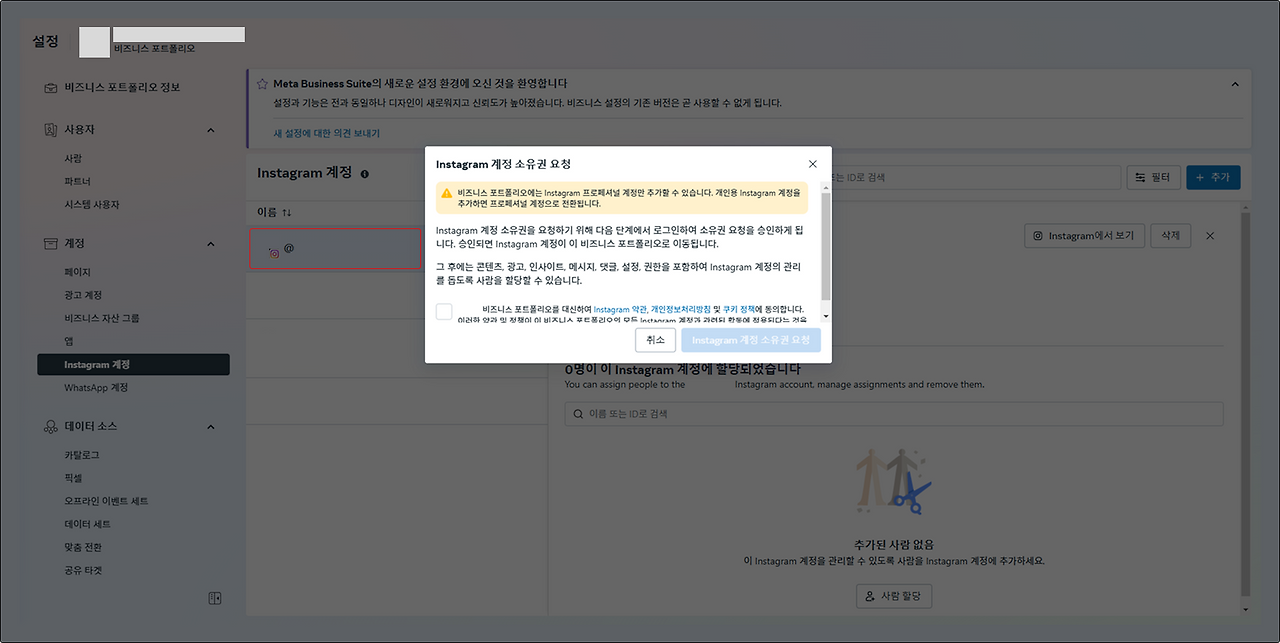Select the Instagram account row with @
Viewport: 1280px width, 643px height.
336,249
